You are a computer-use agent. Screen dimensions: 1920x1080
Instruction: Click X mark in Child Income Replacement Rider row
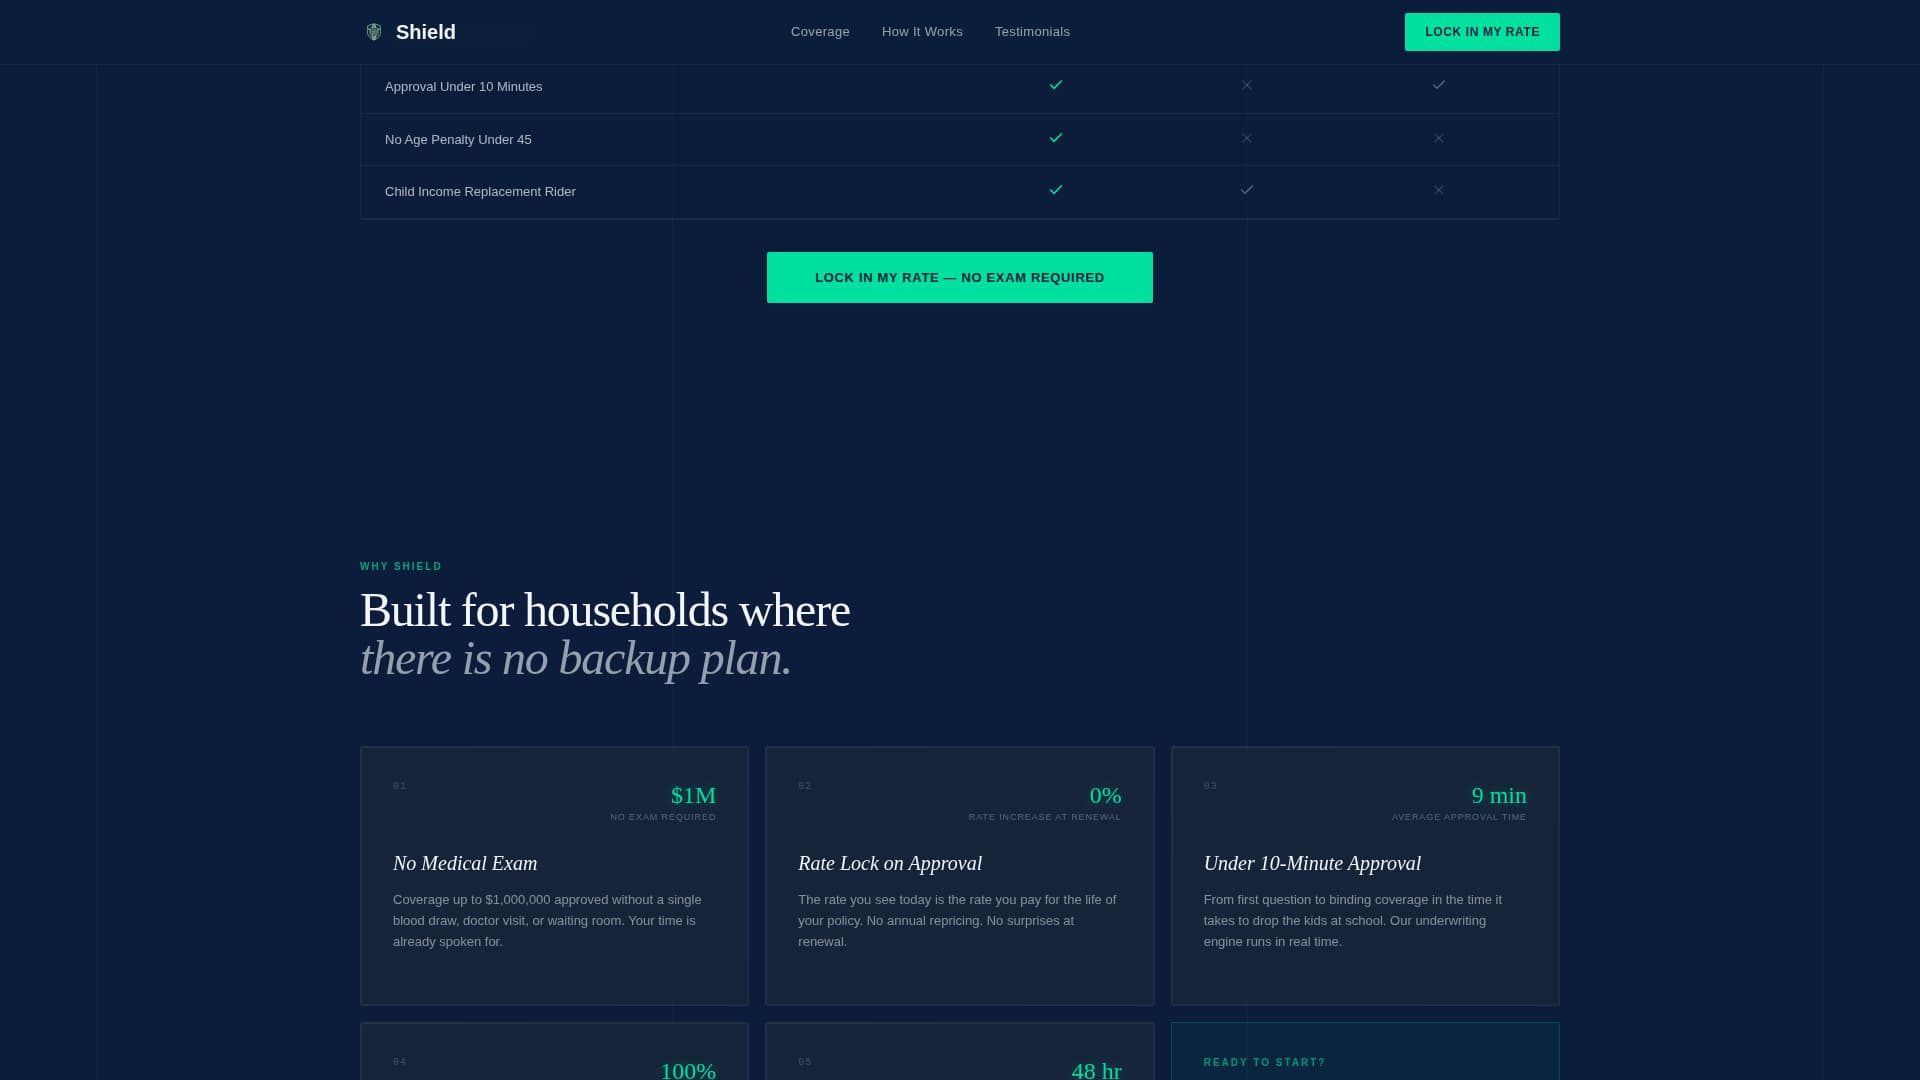[x=1439, y=191]
